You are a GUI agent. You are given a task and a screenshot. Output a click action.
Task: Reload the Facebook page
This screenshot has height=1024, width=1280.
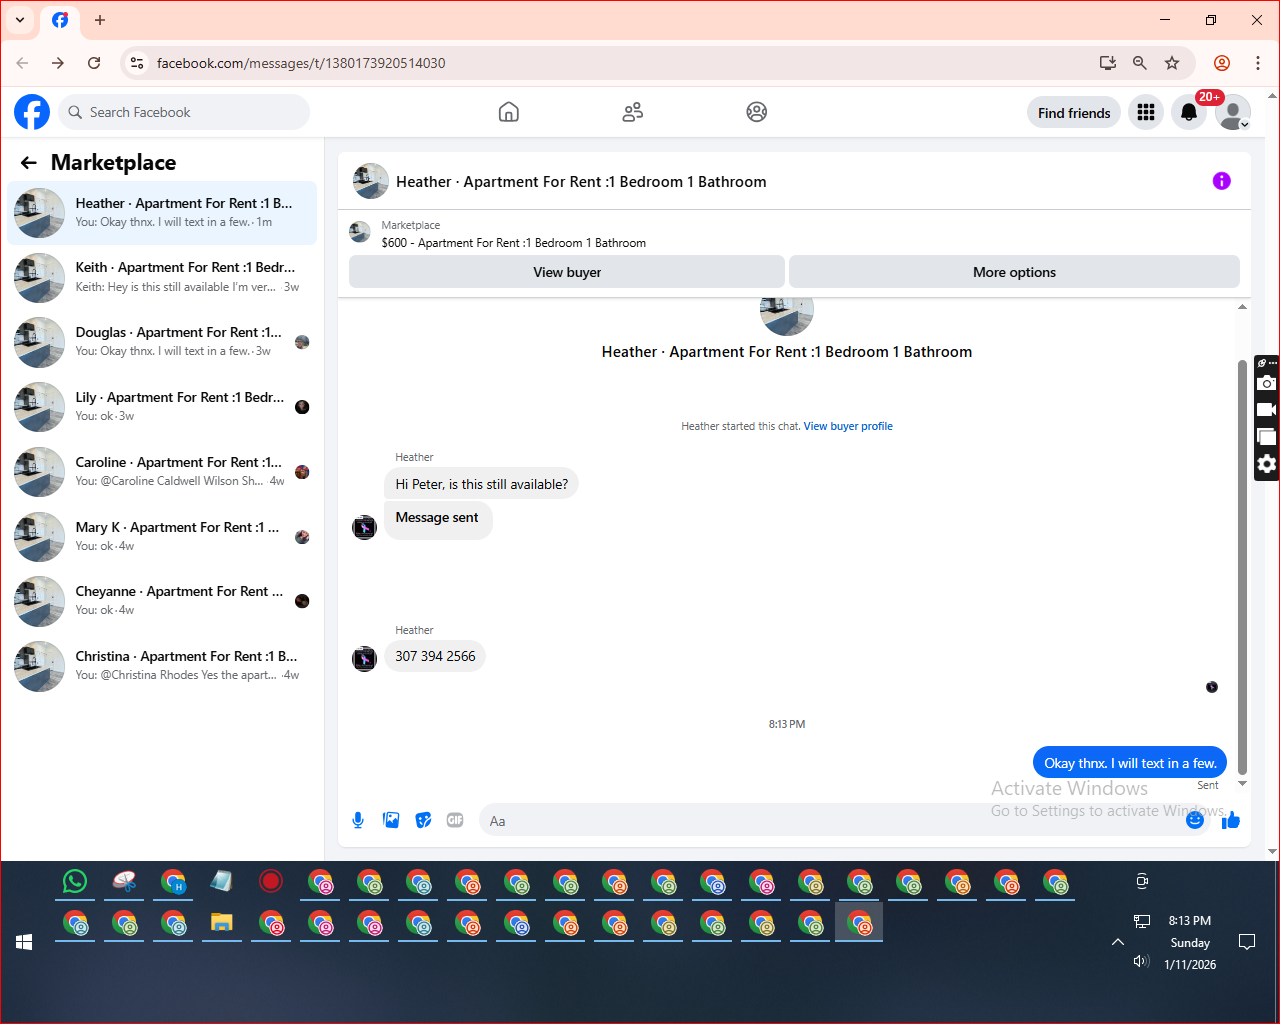[94, 63]
